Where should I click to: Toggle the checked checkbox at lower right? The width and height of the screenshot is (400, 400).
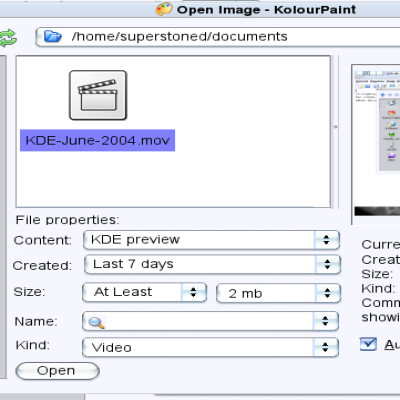368,344
